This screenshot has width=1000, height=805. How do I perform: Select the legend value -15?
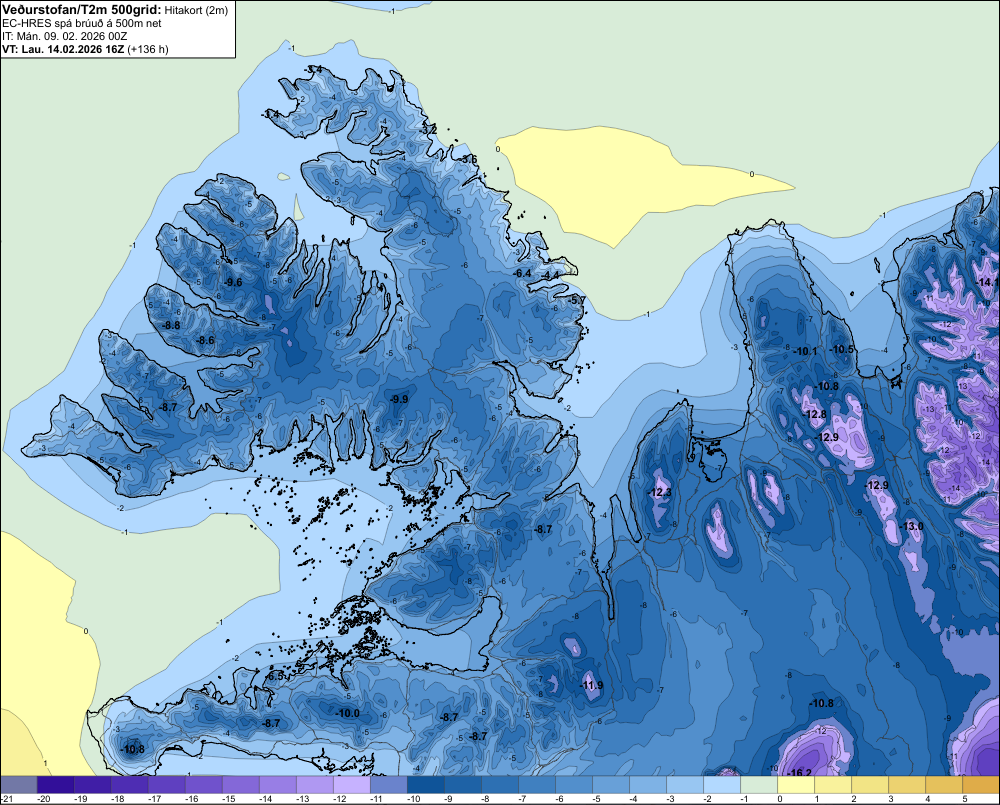coord(228,799)
